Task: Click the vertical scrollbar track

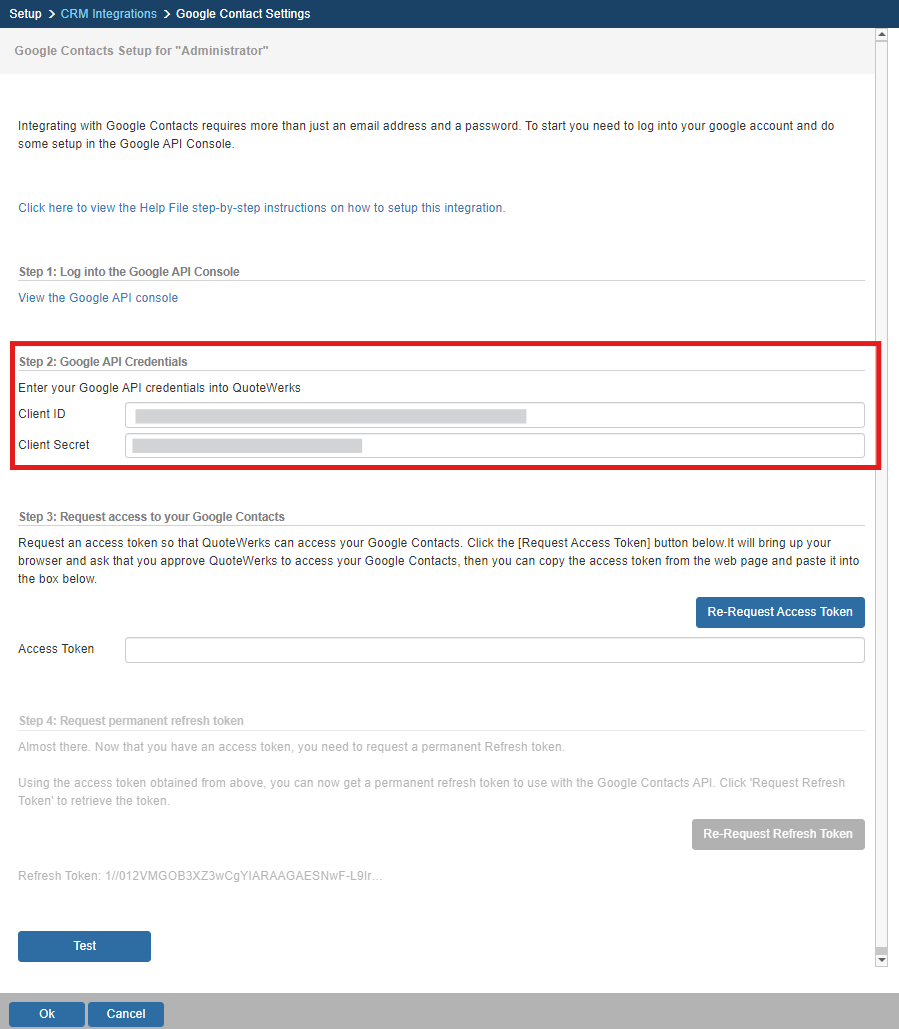Action: point(881,497)
